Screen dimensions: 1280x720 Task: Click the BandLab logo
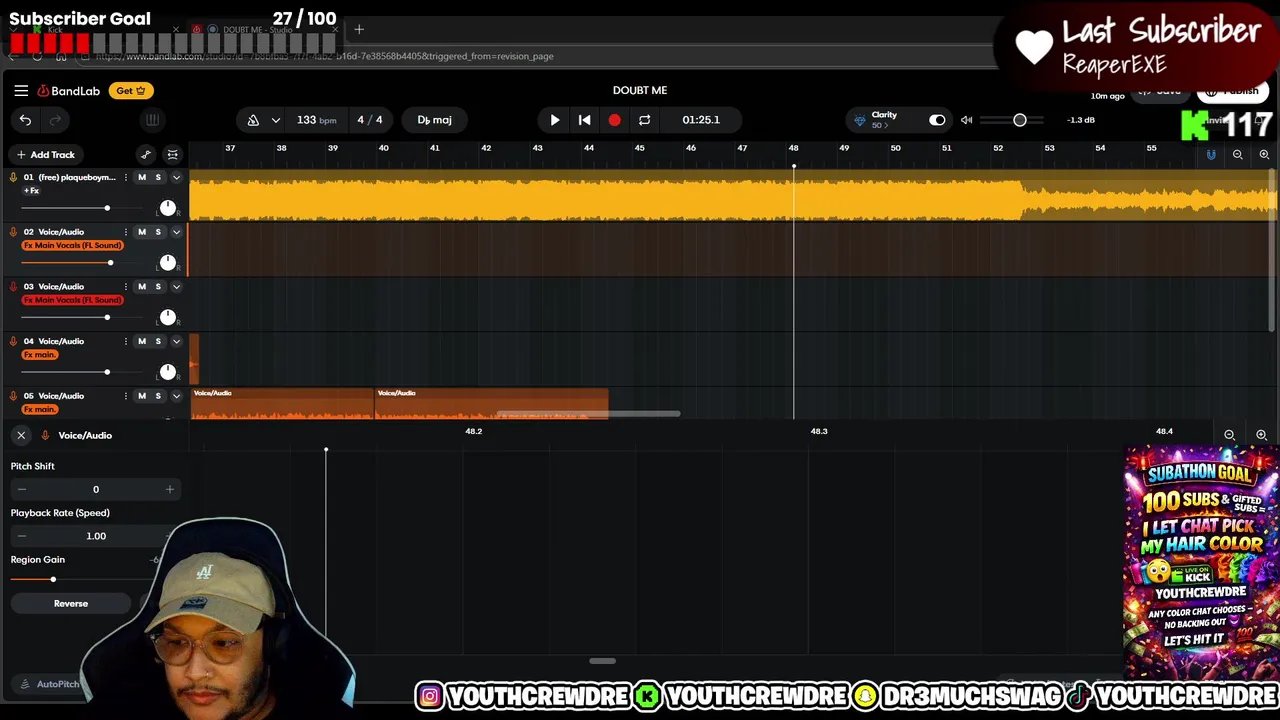pyautogui.click(x=69, y=91)
